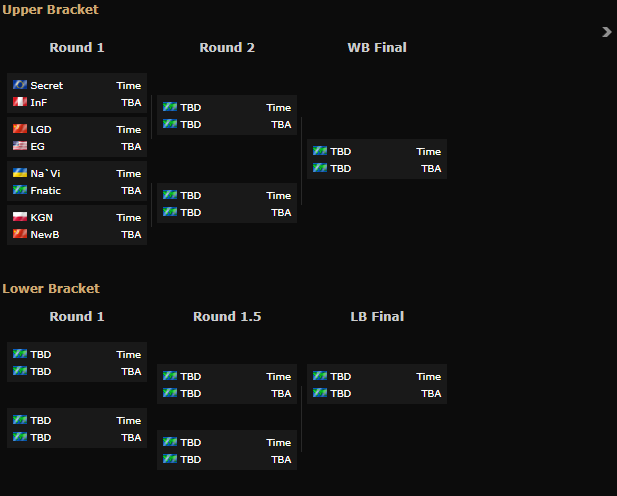Select the LGD team name
This screenshot has width=617, height=496.
[x=41, y=130]
